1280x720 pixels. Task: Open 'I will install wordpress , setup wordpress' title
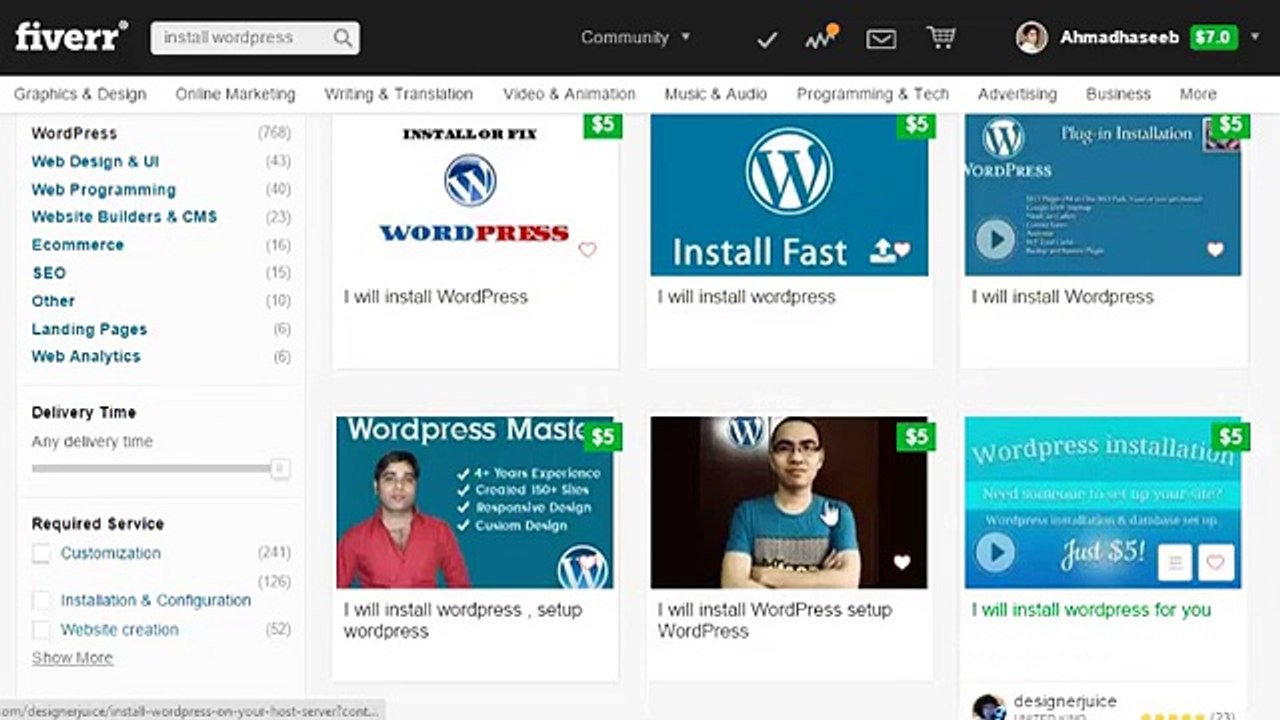(x=463, y=620)
